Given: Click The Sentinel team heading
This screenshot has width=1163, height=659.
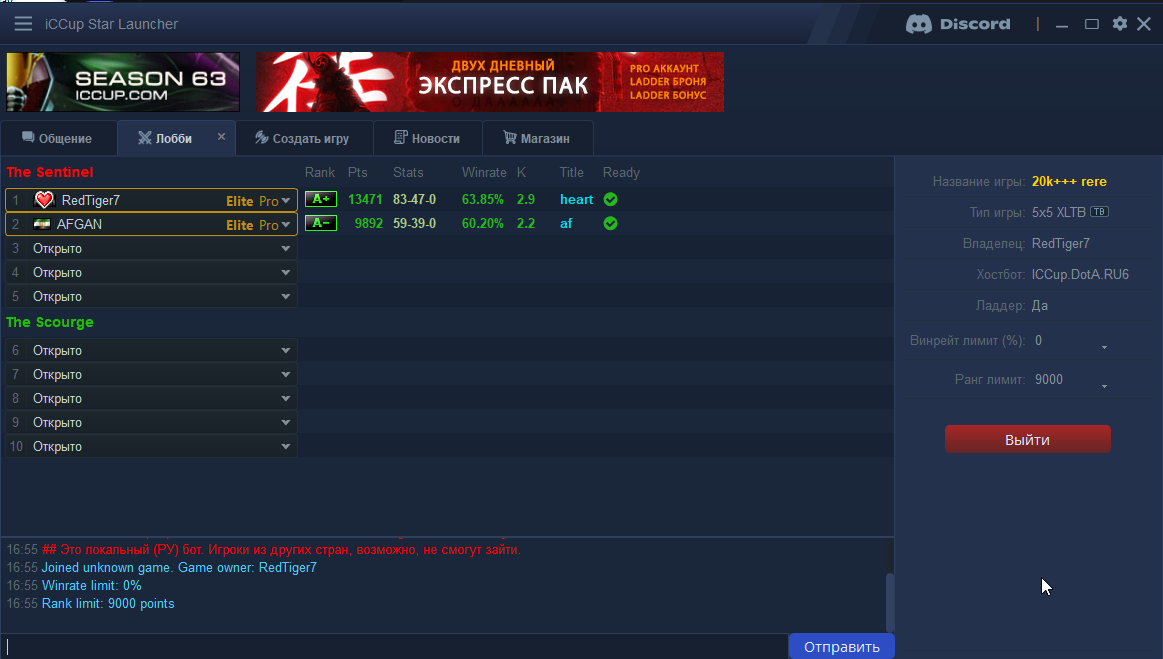Looking at the screenshot, I should point(50,172).
